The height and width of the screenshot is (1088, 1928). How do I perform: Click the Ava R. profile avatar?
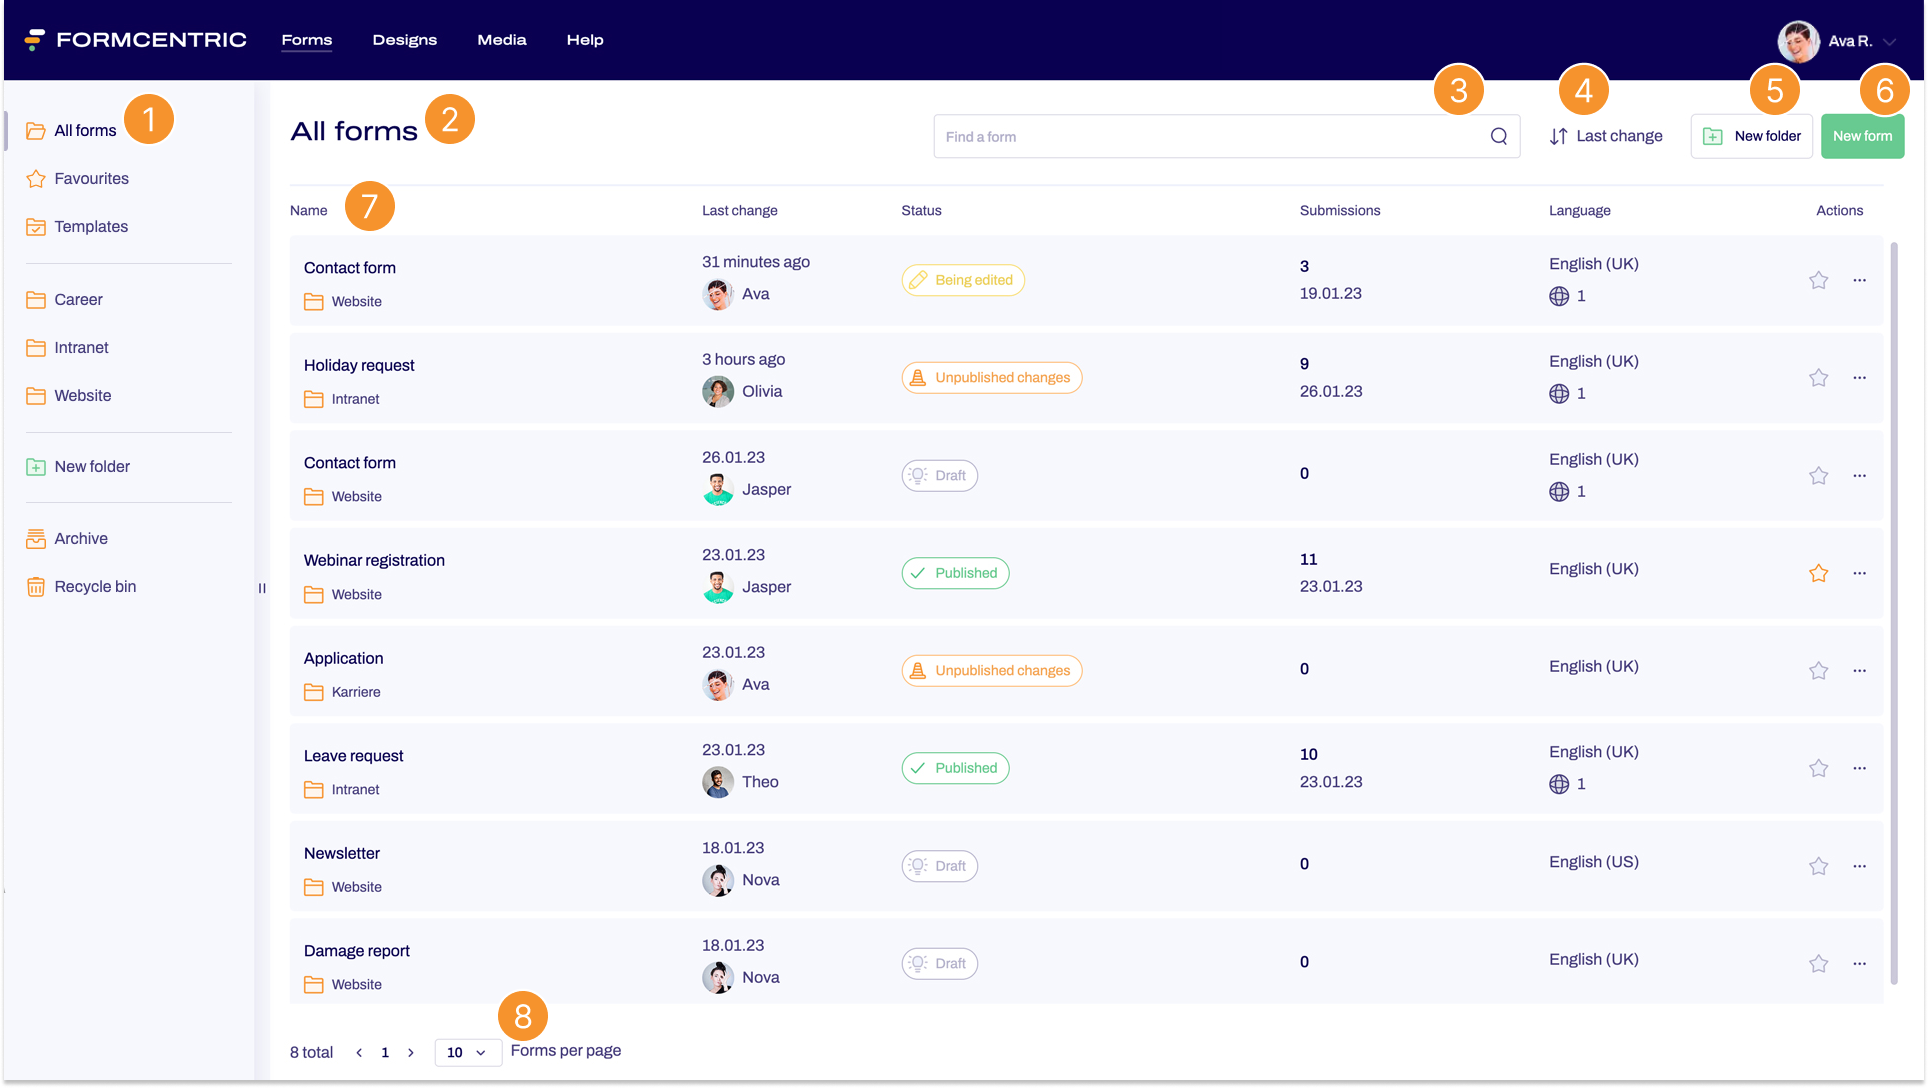[x=1797, y=41]
